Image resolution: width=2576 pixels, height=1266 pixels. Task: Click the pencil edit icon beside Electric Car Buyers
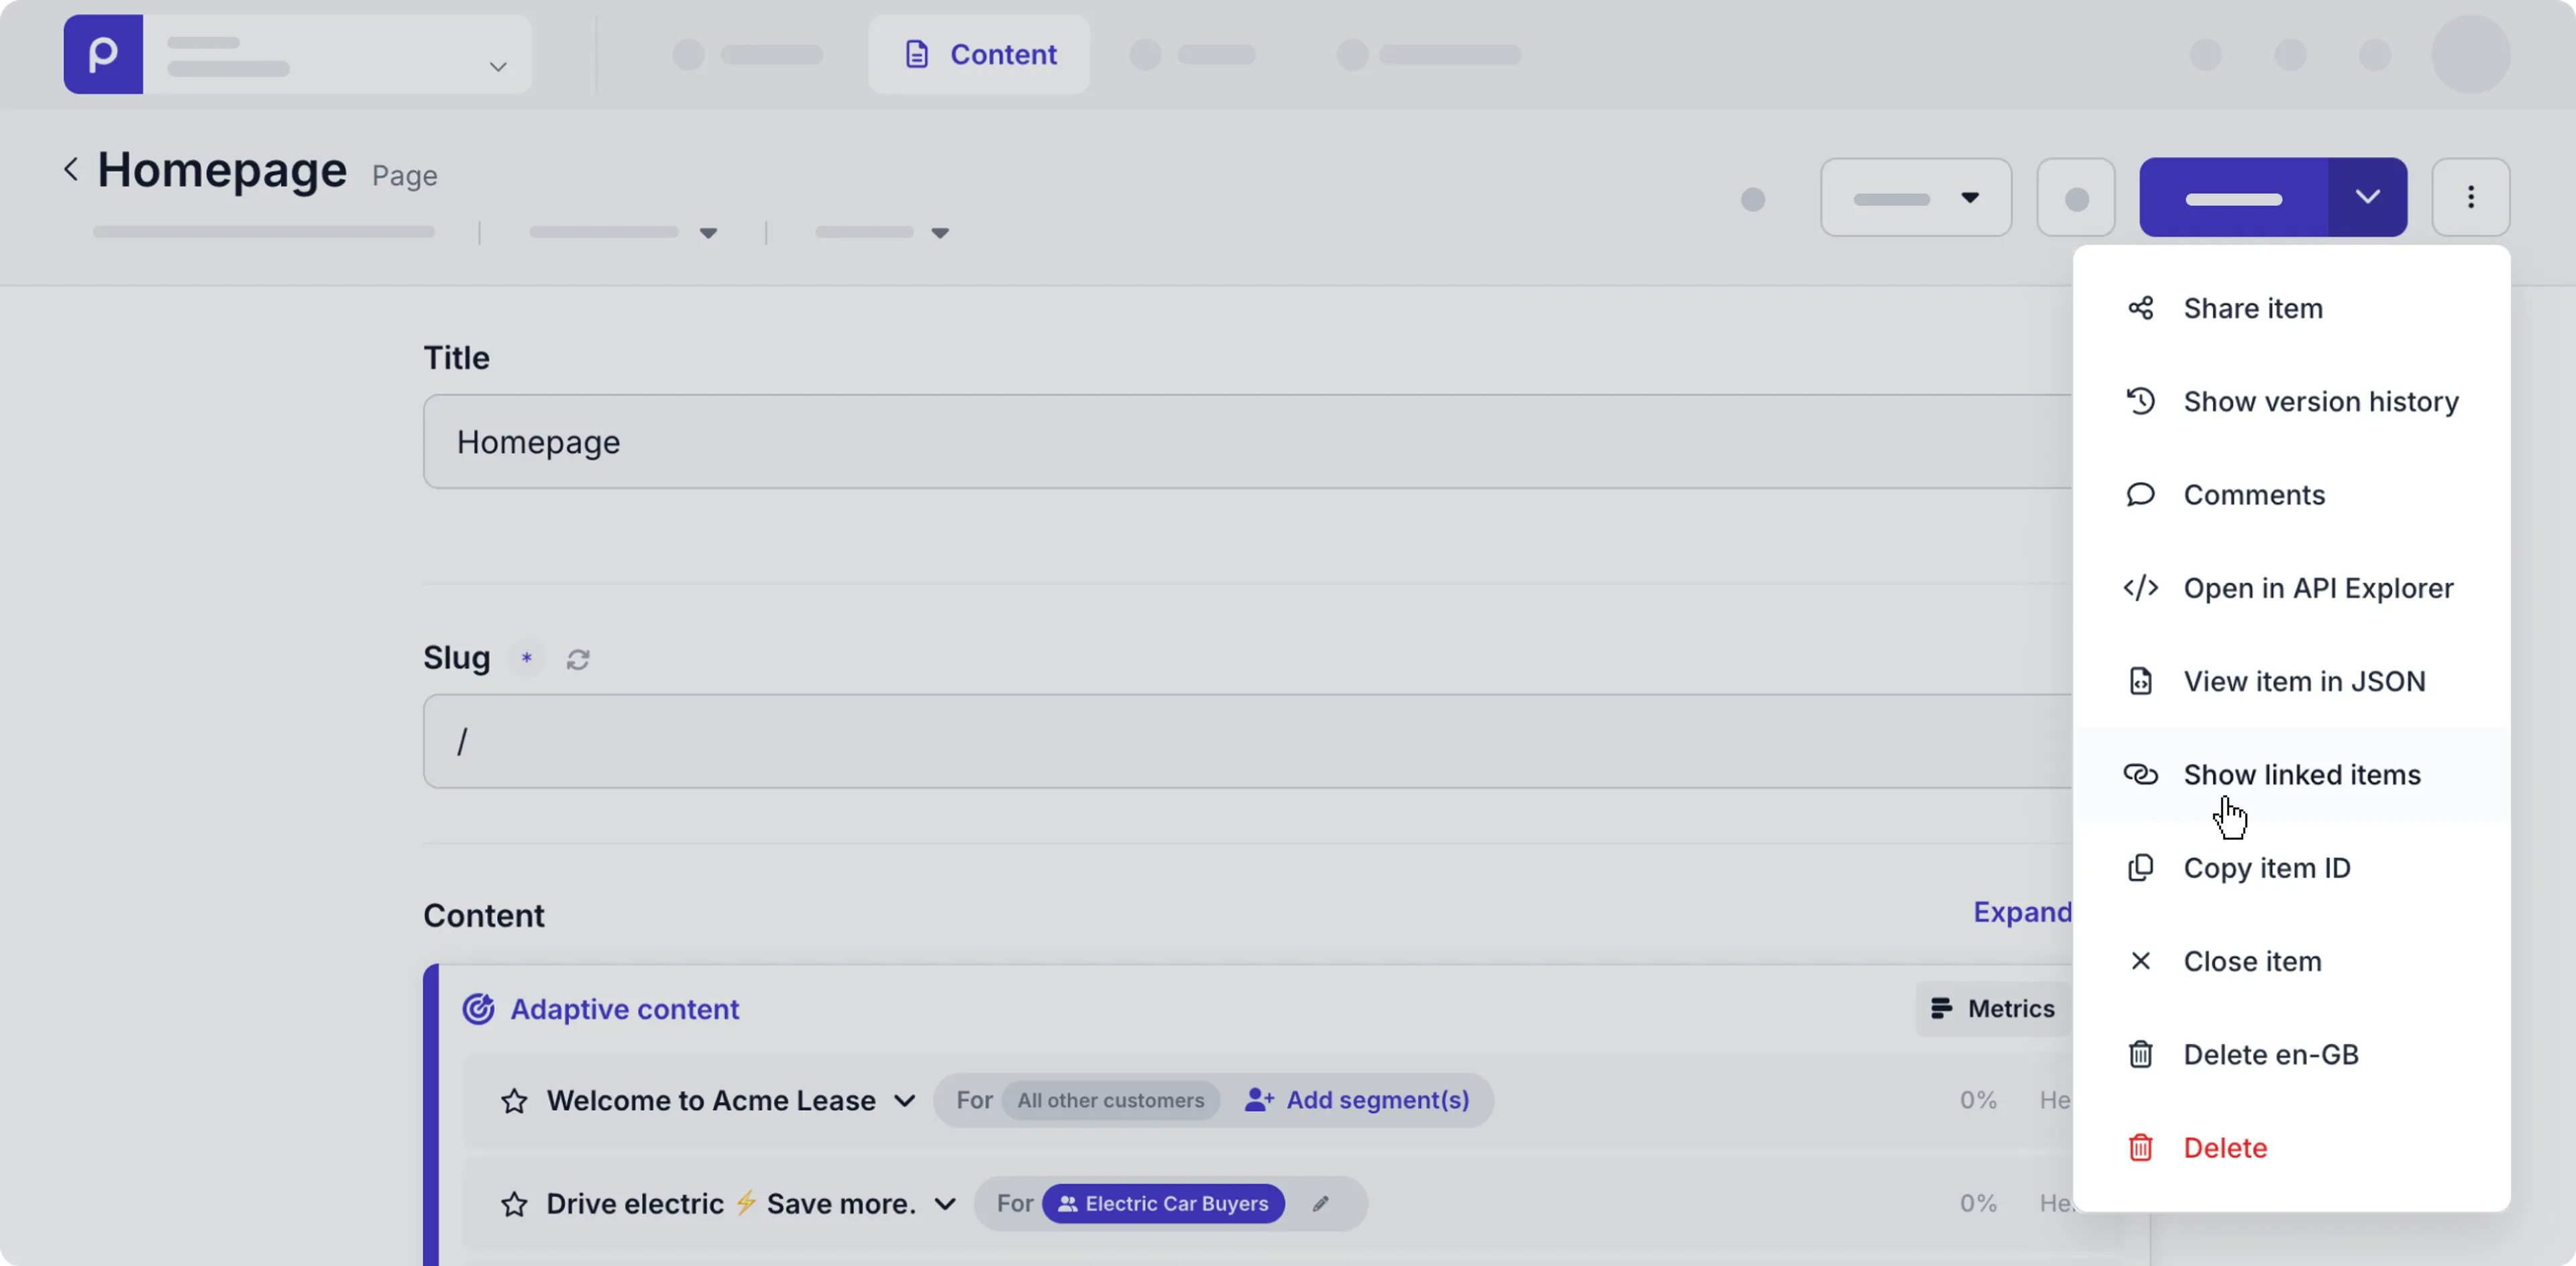click(1319, 1203)
